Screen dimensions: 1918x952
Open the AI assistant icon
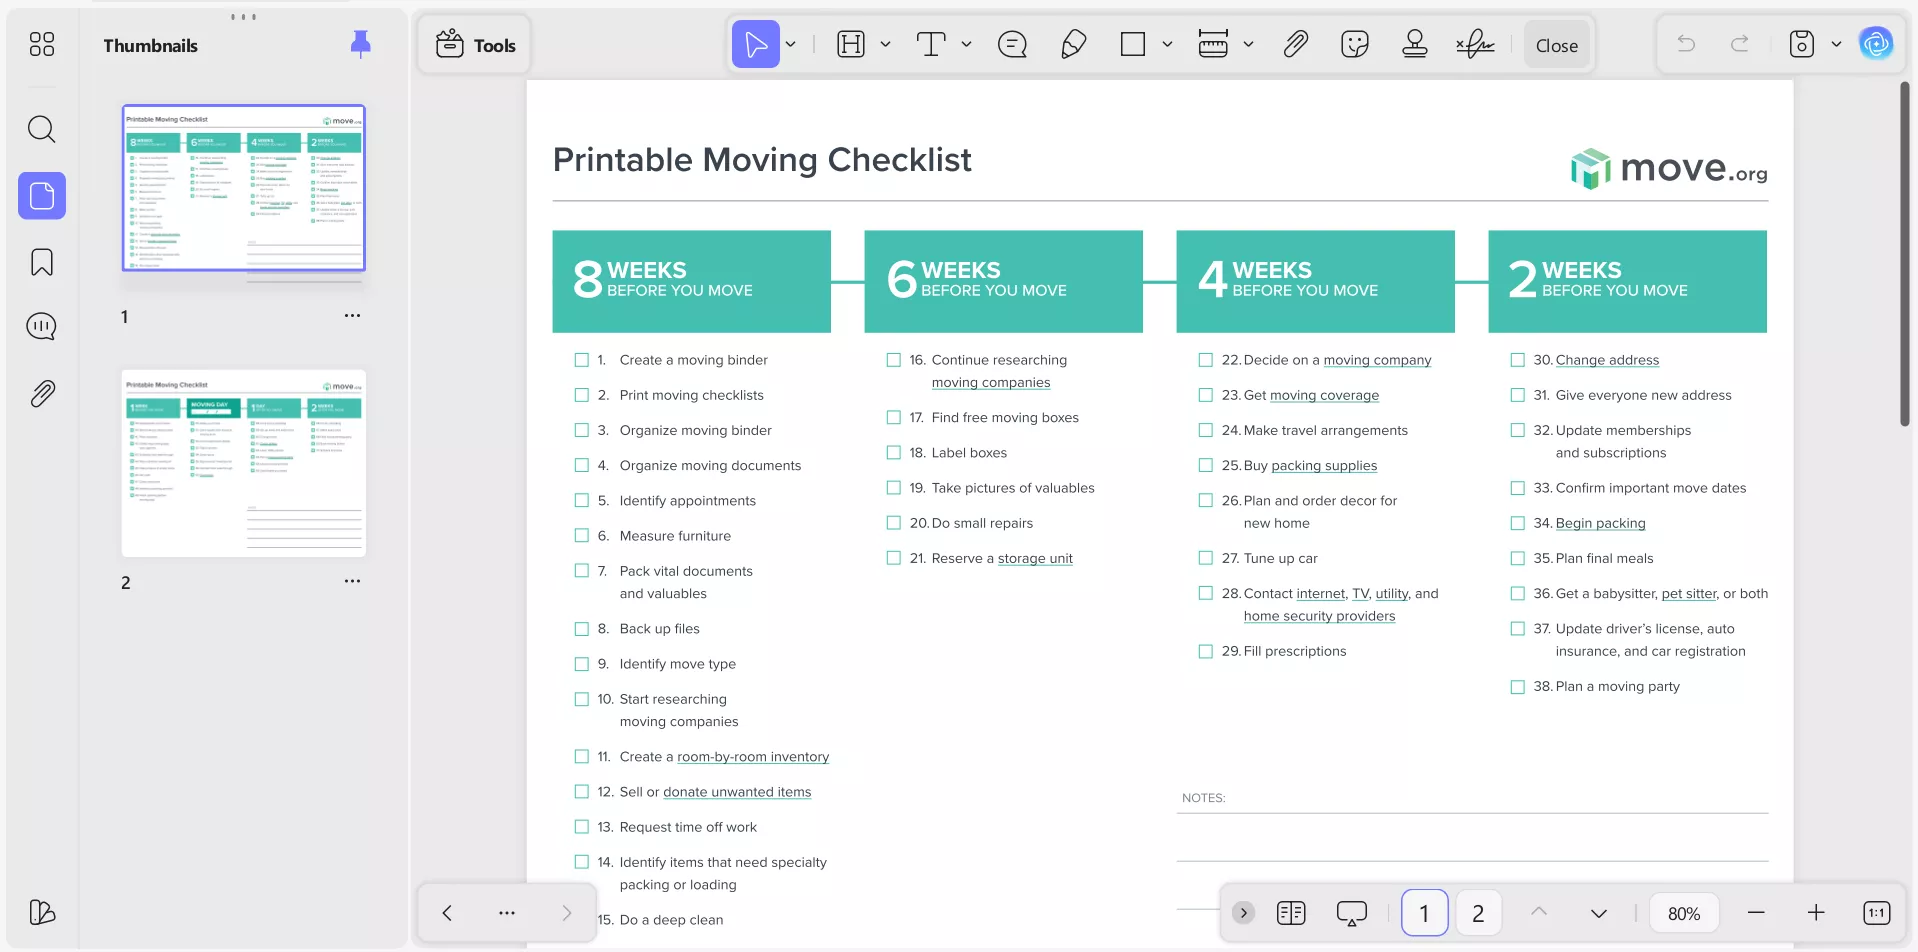[x=1876, y=44]
